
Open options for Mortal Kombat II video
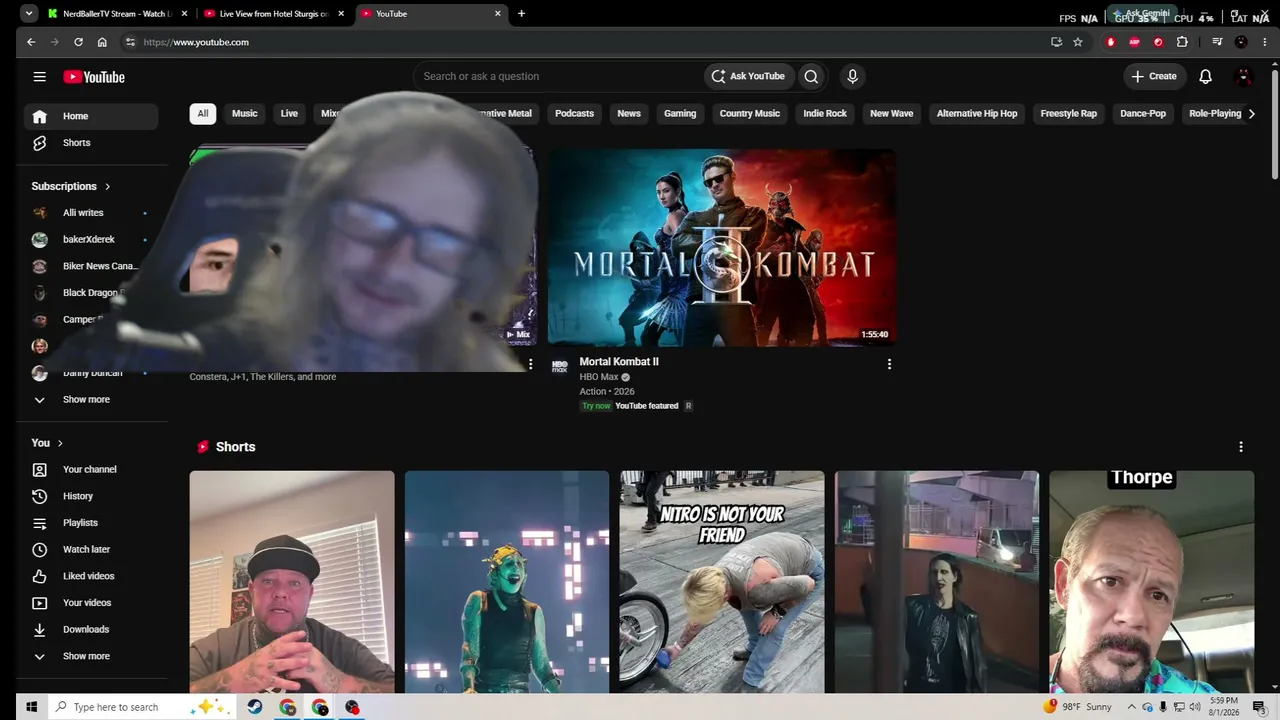click(889, 364)
